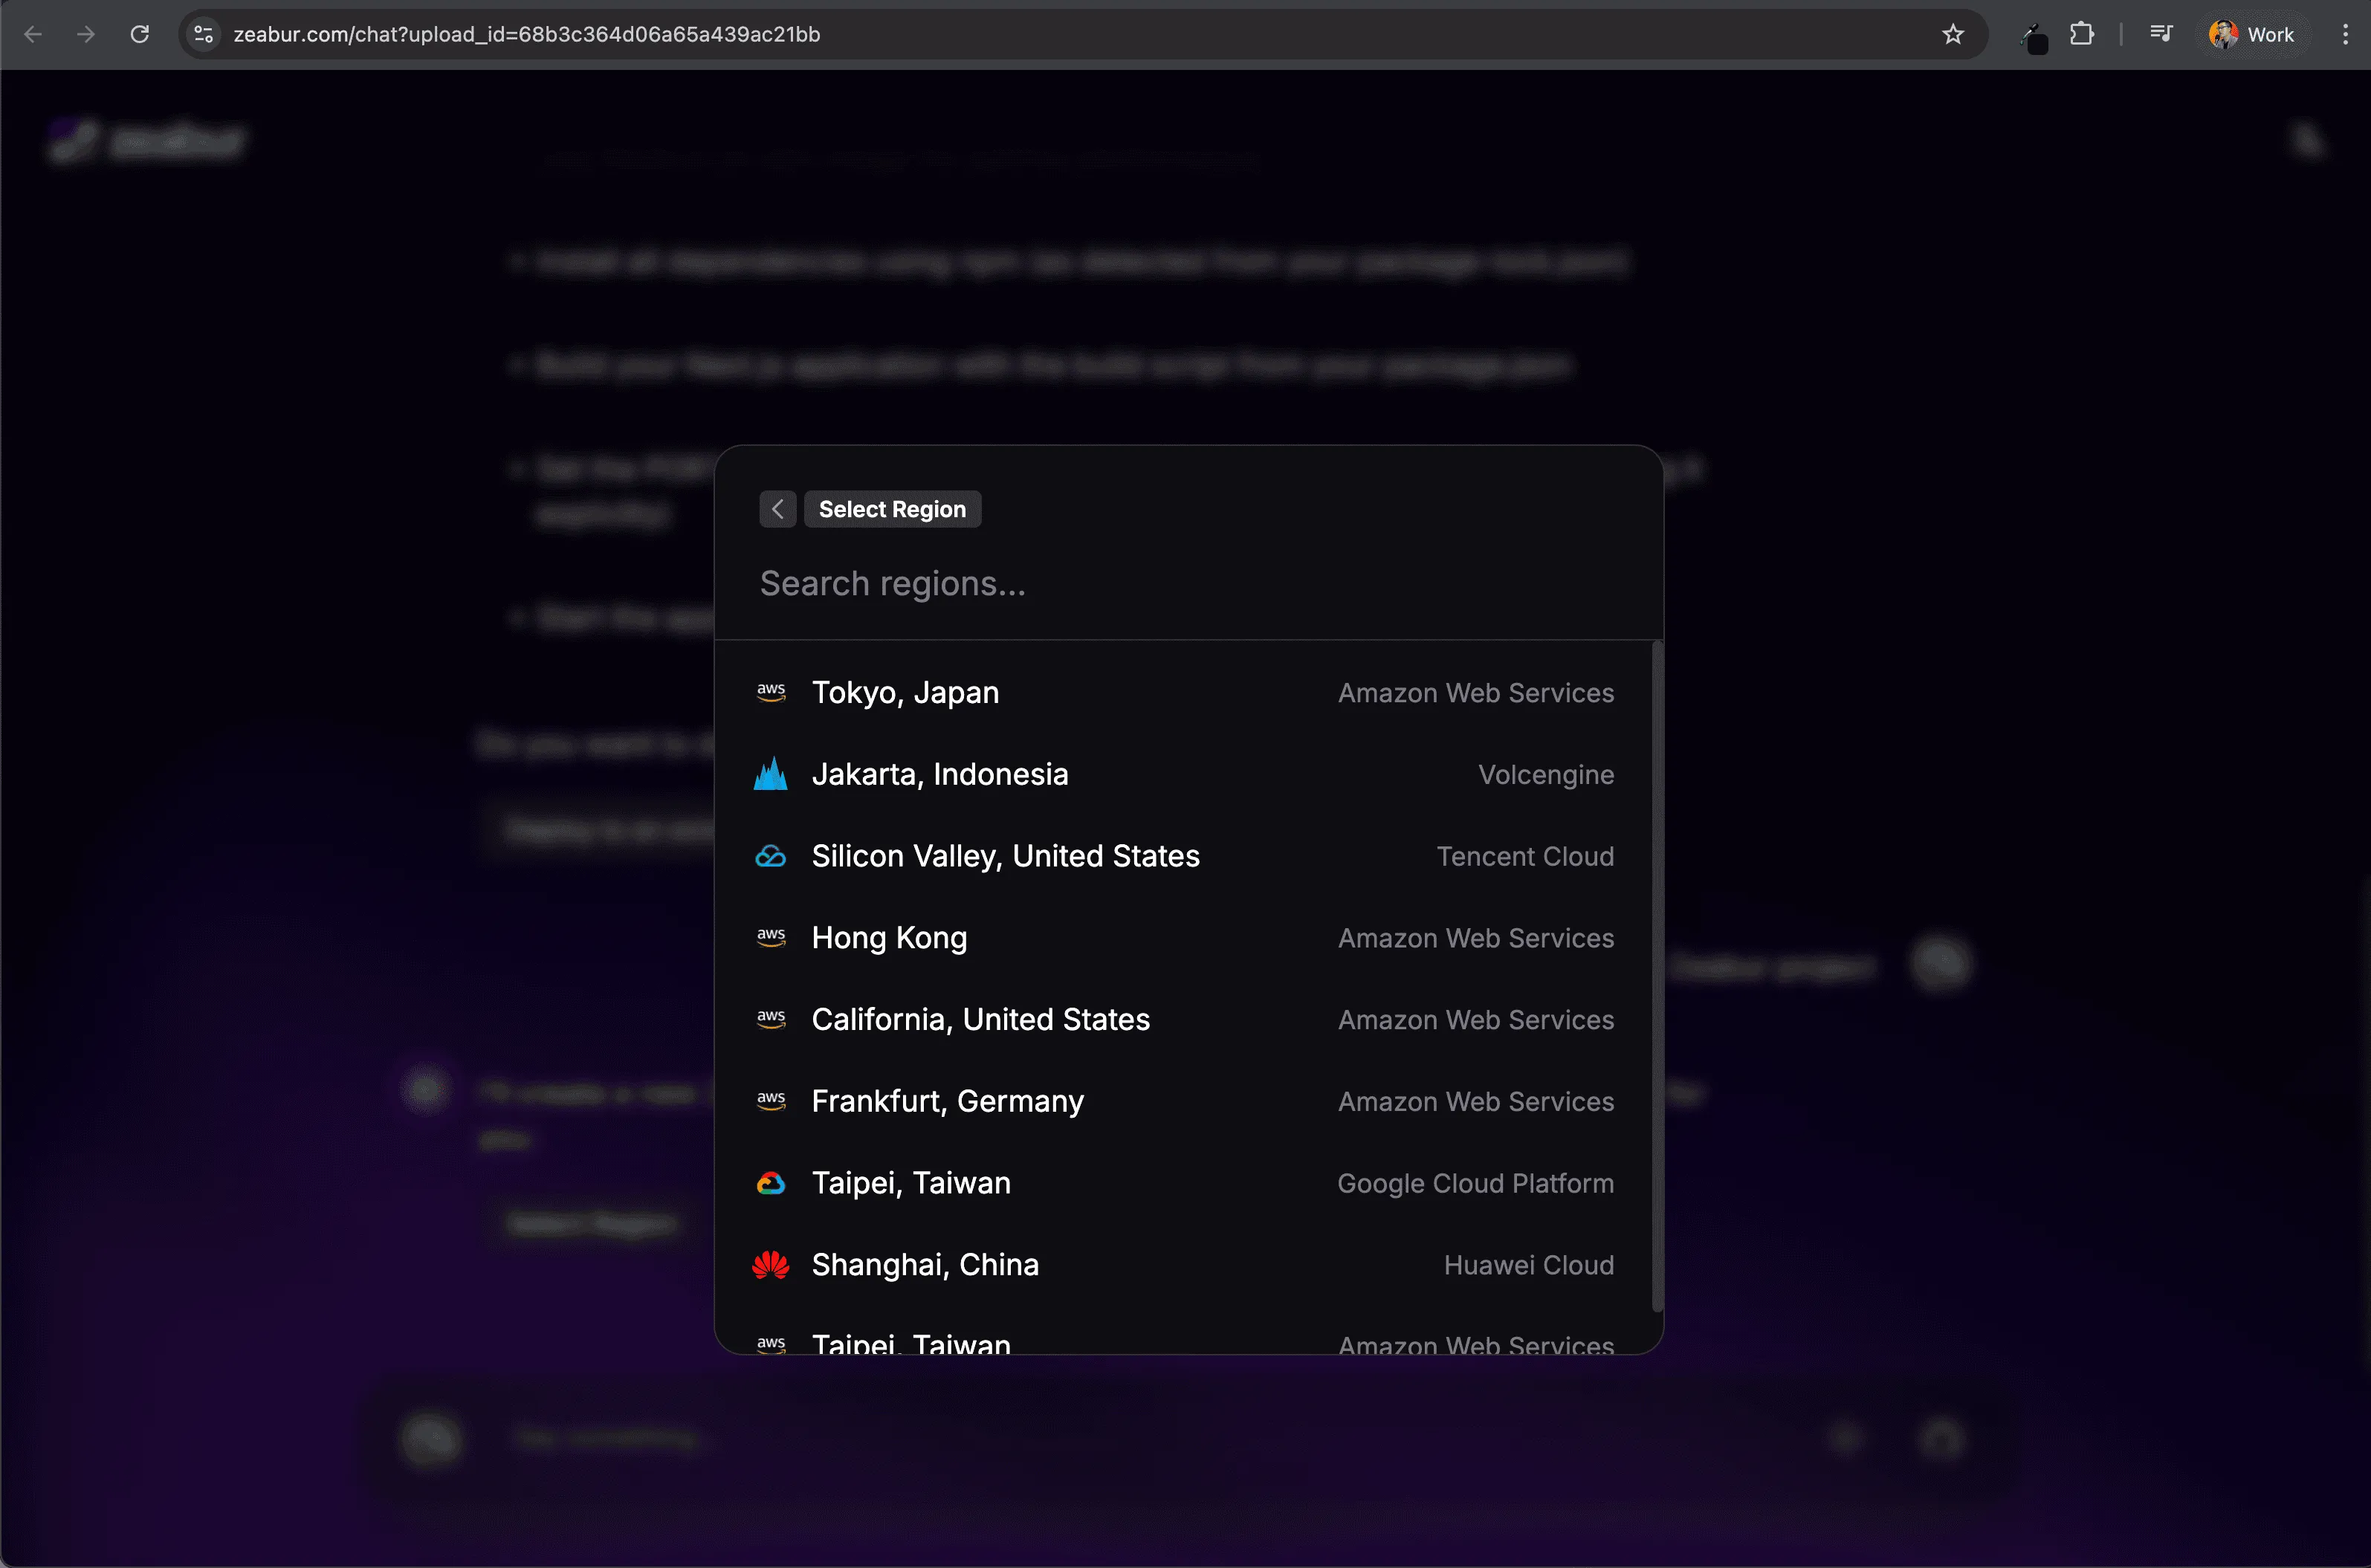The image size is (2371, 1568).
Task: Click Amazon Web Services label for Frankfurt
Action: (1476, 1101)
